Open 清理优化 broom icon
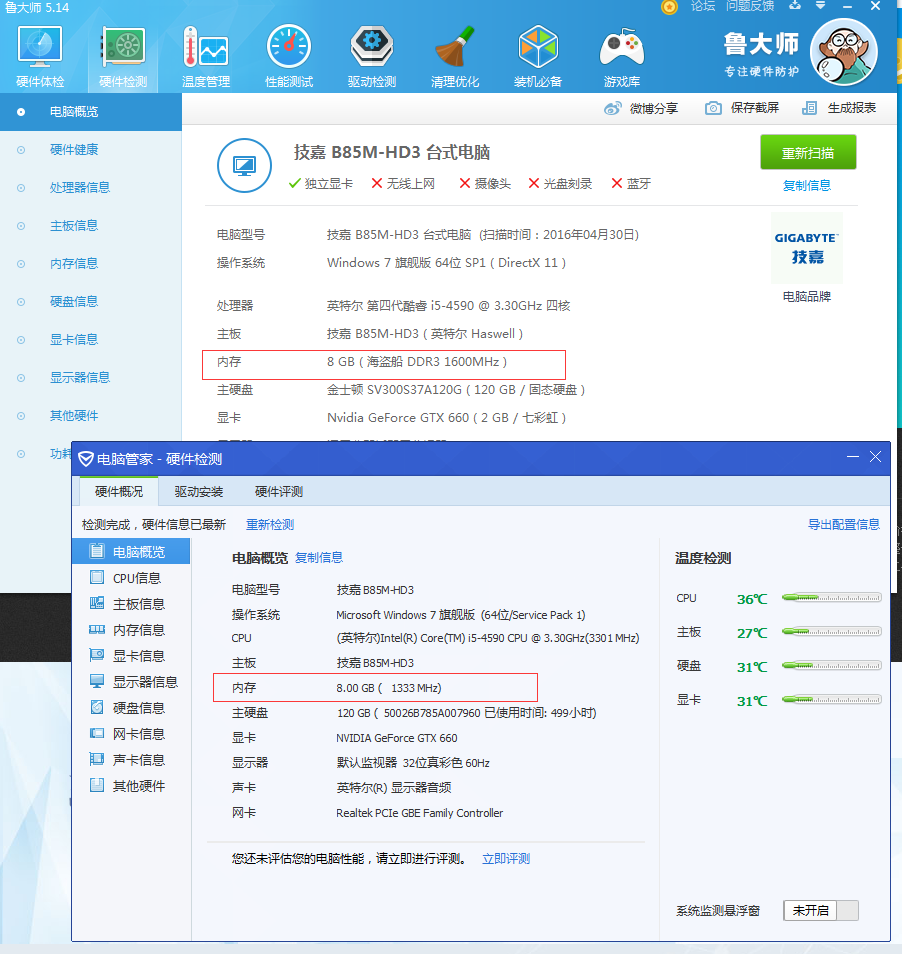The image size is (902, 954). point(455,57)
